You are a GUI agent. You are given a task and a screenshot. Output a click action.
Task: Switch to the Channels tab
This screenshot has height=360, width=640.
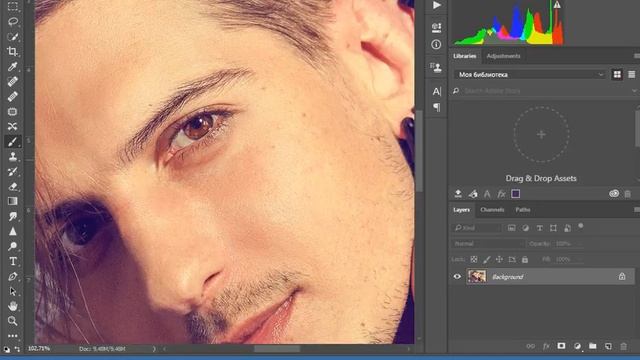pos(492,210)
